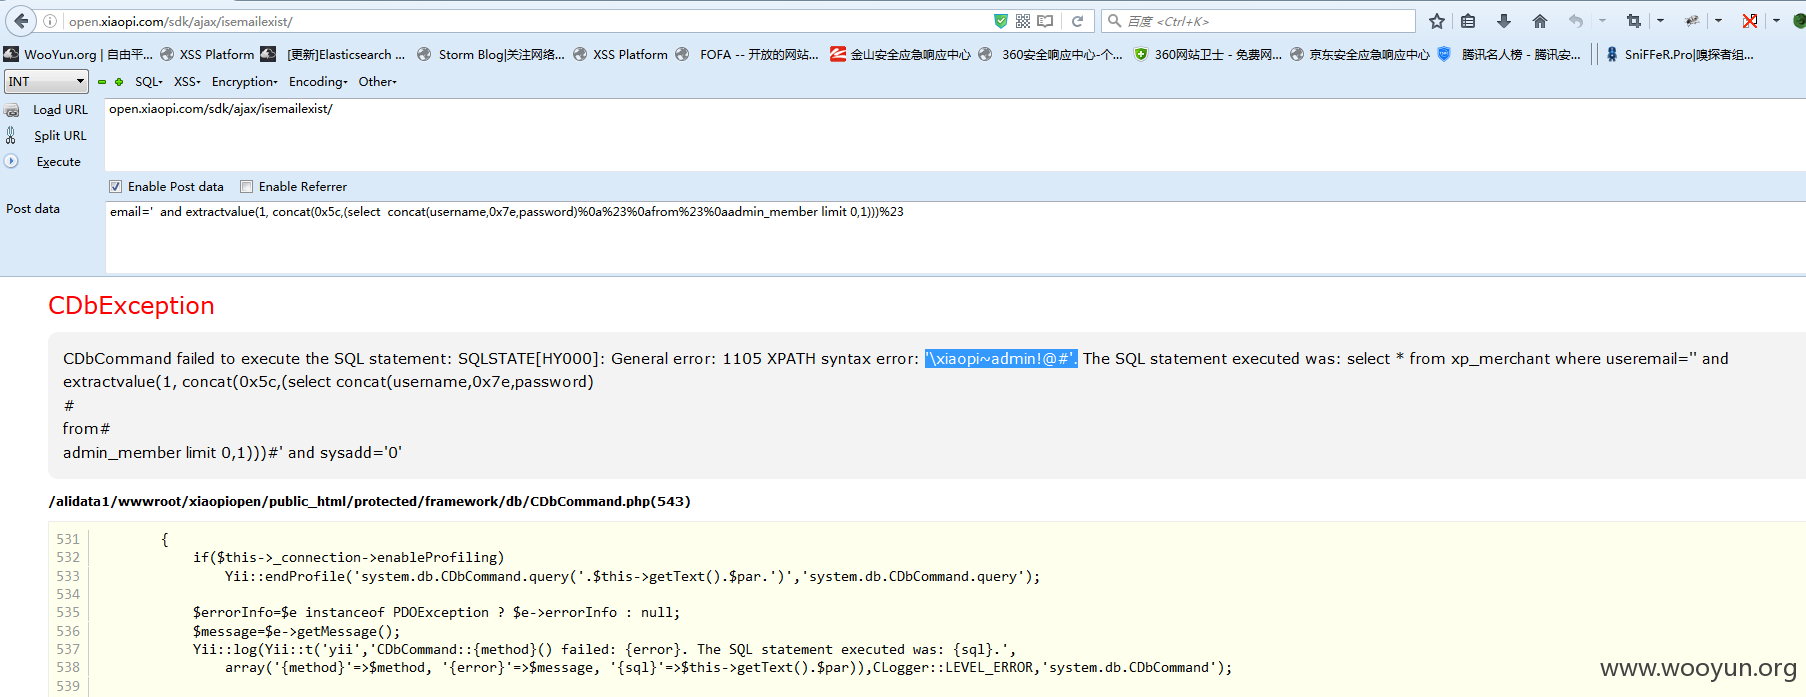The image size is (1806, 697).
Task: Check Enable Referrer checkbox
Action: 246,187
